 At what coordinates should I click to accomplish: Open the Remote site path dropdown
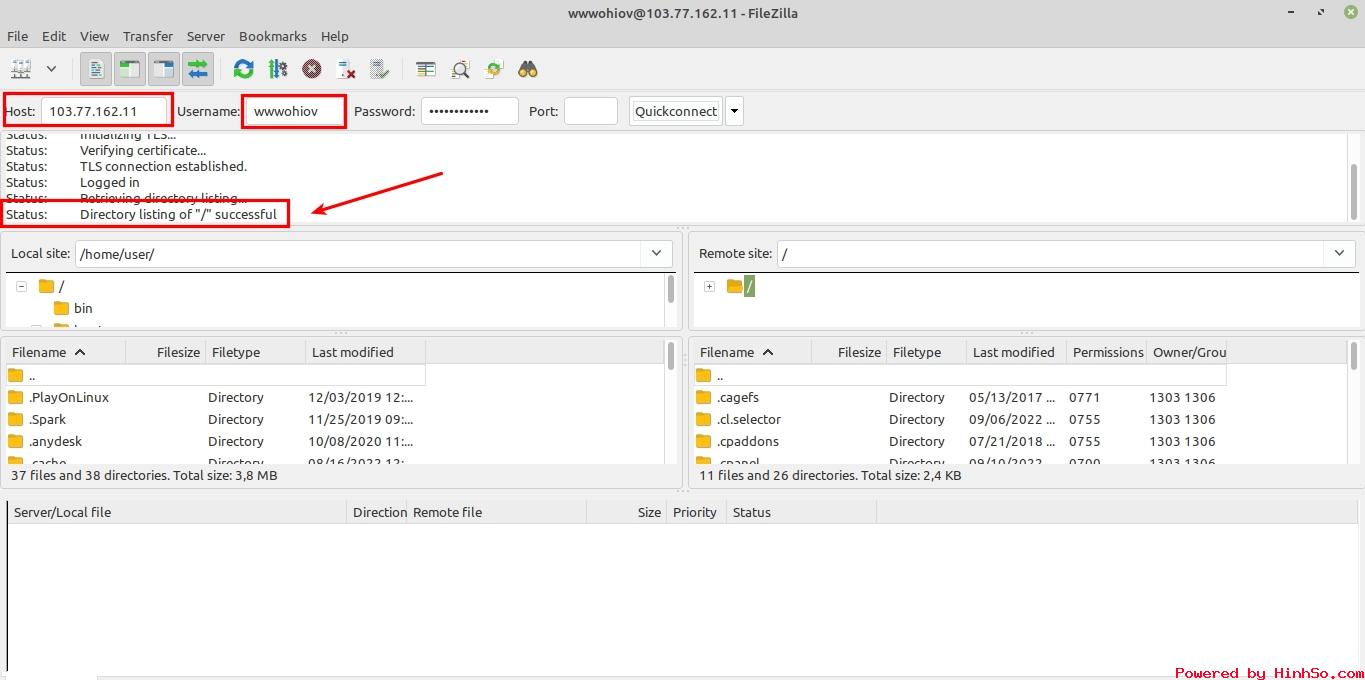[x=1339, y=253]
